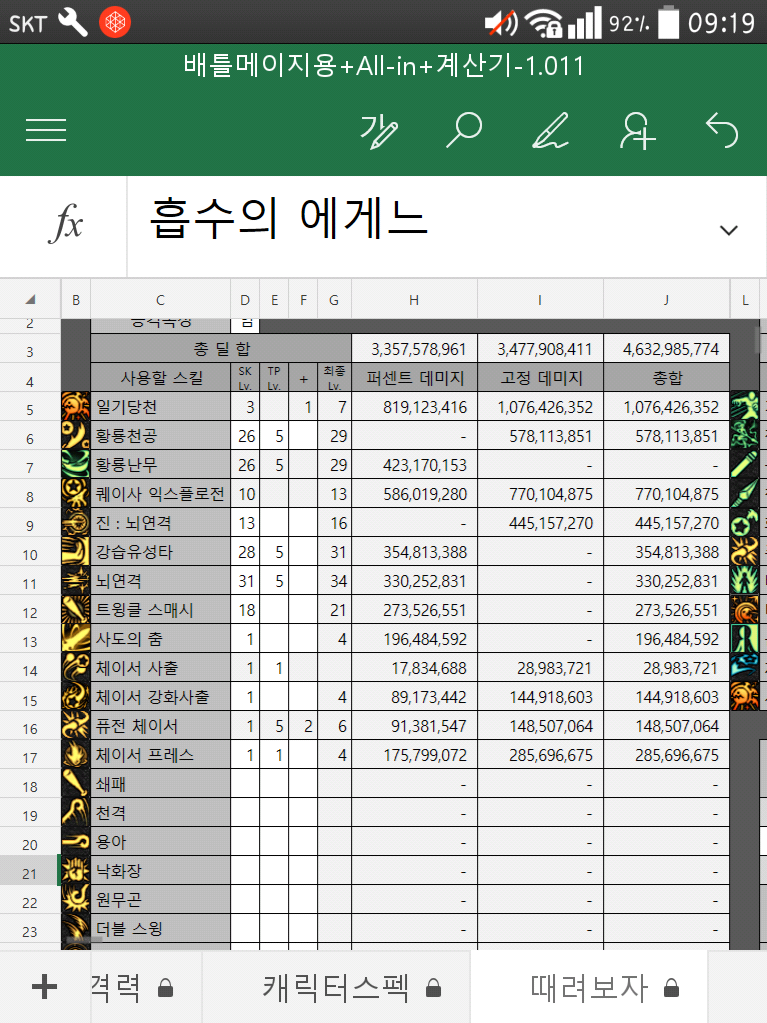This screenshot has height=1023, width=767.
Task: Tap the select-all corner triangle
Action: point(30,299)
